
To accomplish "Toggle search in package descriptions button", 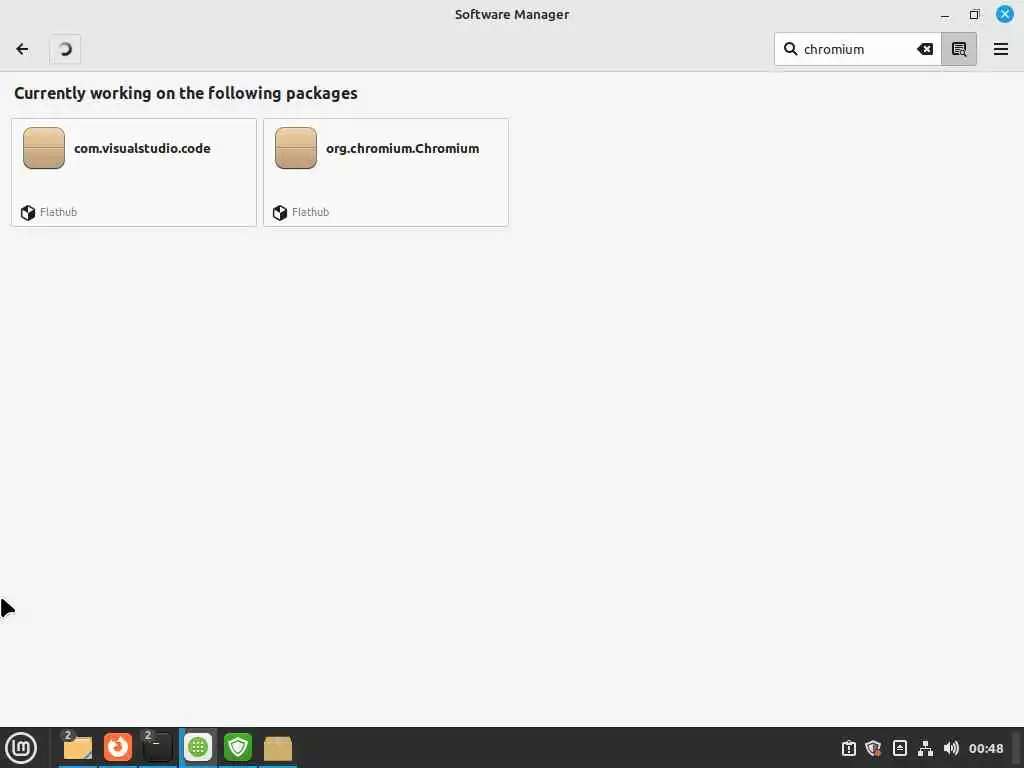I will 959,49.
